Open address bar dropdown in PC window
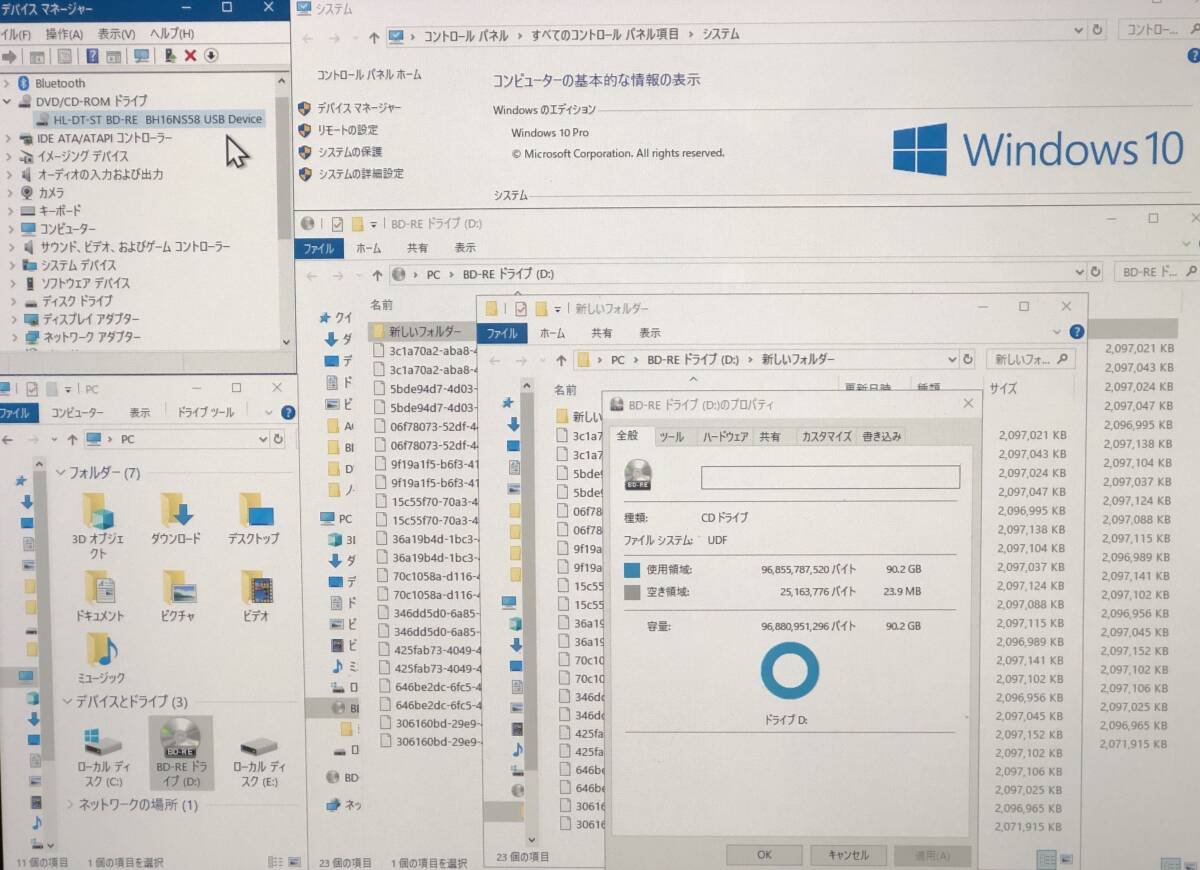 (263, 439)
